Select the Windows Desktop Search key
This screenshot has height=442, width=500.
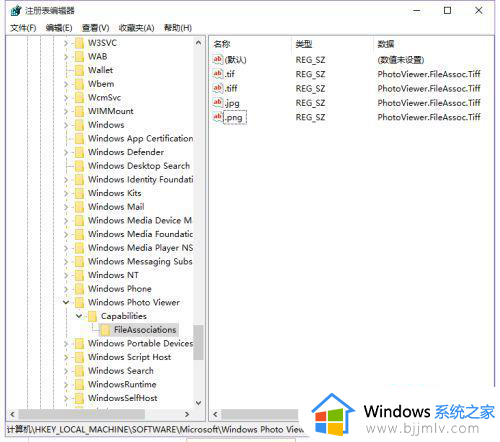(139, 166)
